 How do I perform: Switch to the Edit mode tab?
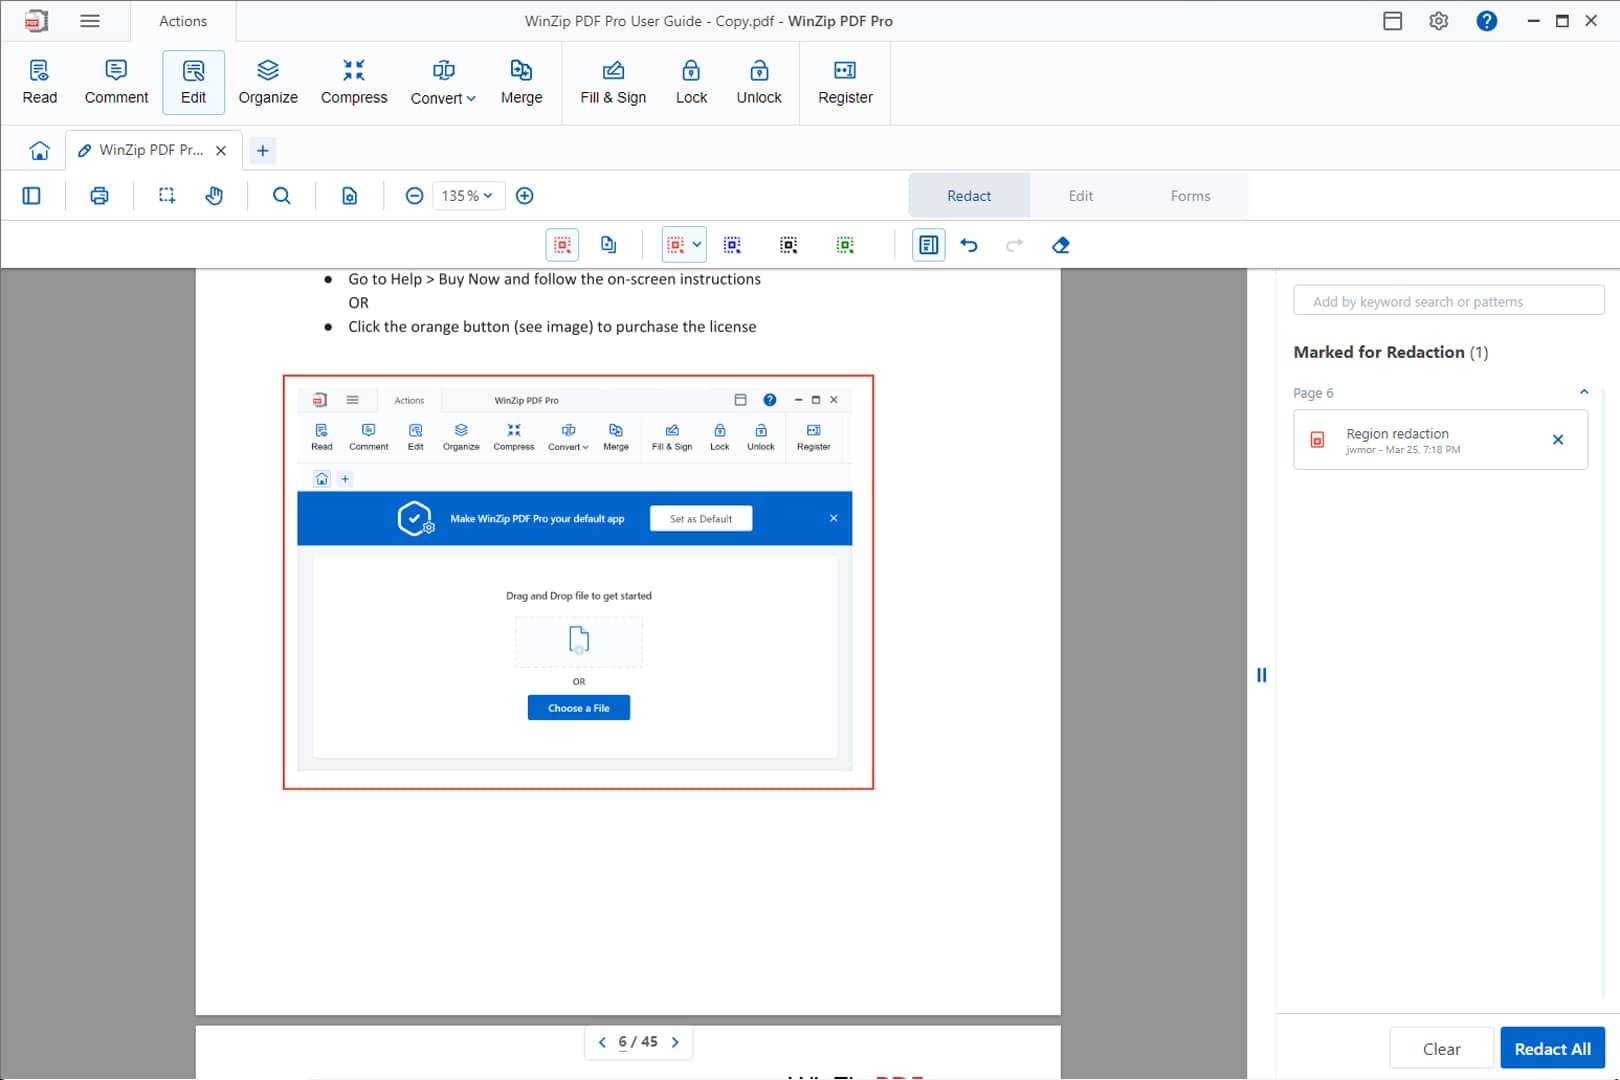(x=1080, y=196)
